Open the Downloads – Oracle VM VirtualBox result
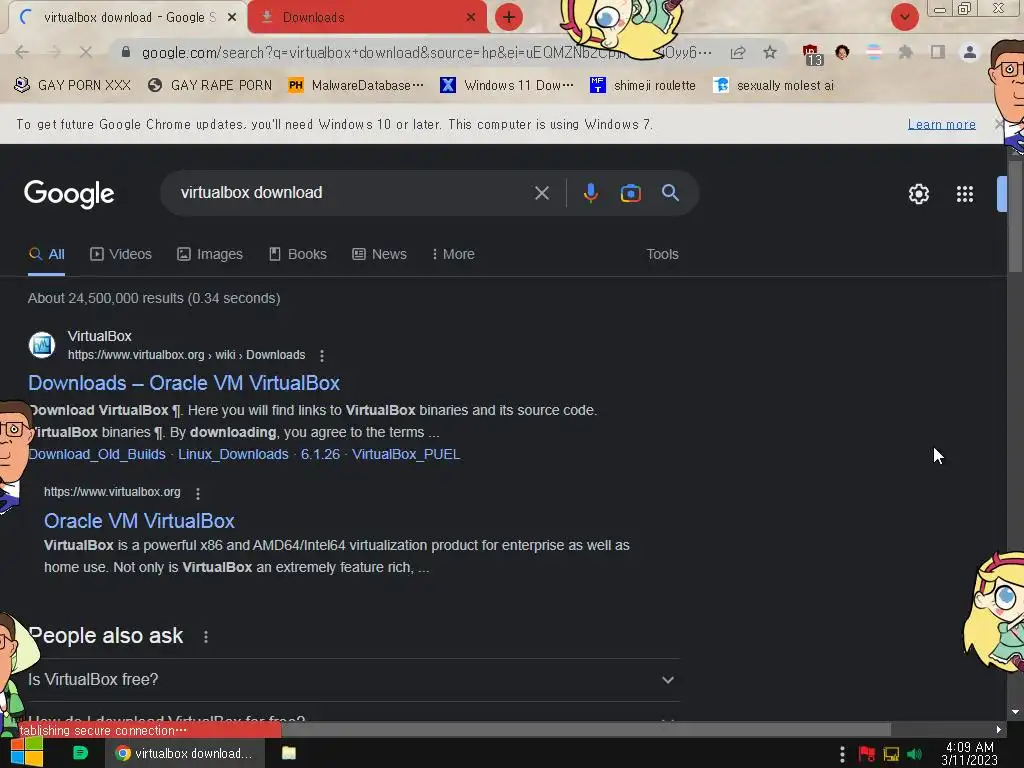 [184, 383]
